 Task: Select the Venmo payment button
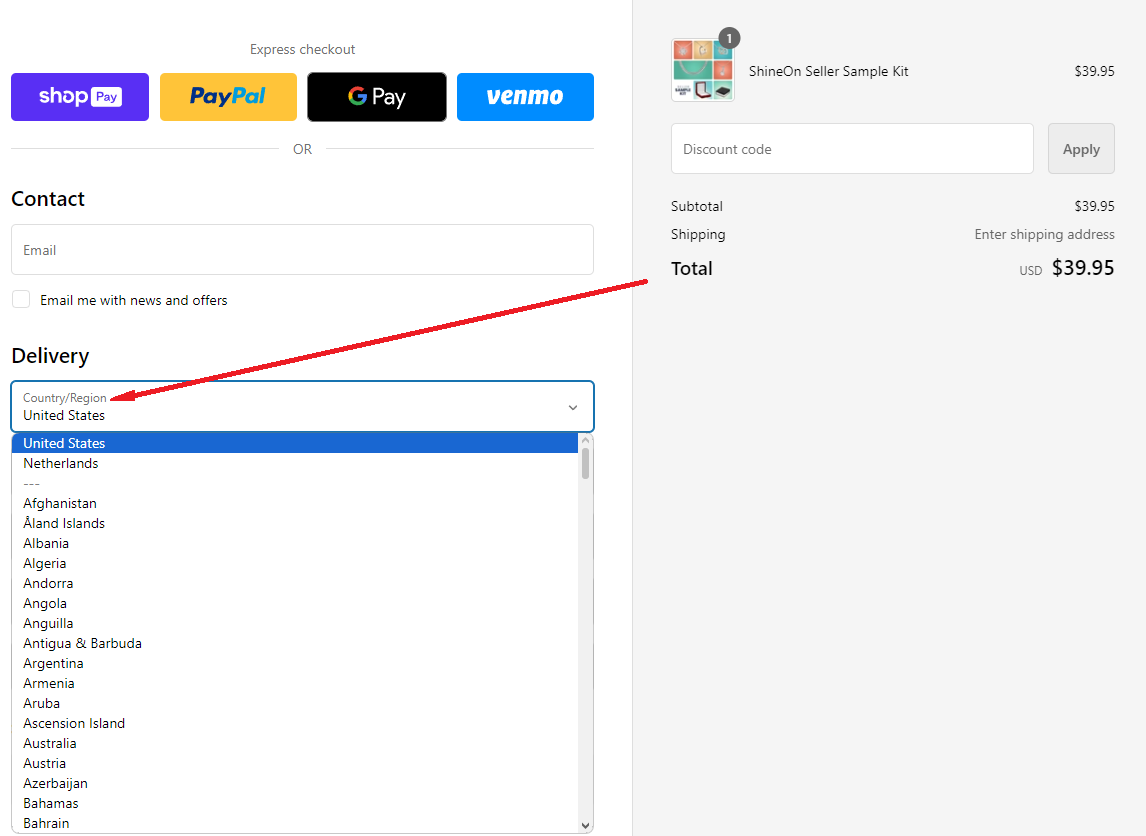pyautogui.click(x=525, y=96)
